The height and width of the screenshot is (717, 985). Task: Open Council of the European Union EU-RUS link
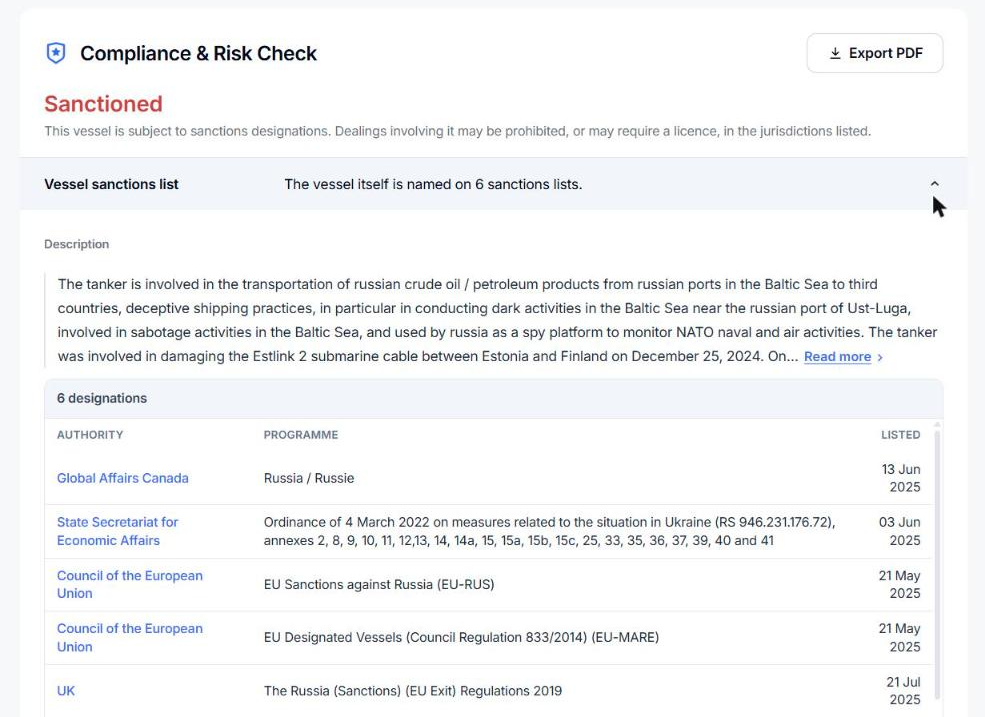point(129,584)
